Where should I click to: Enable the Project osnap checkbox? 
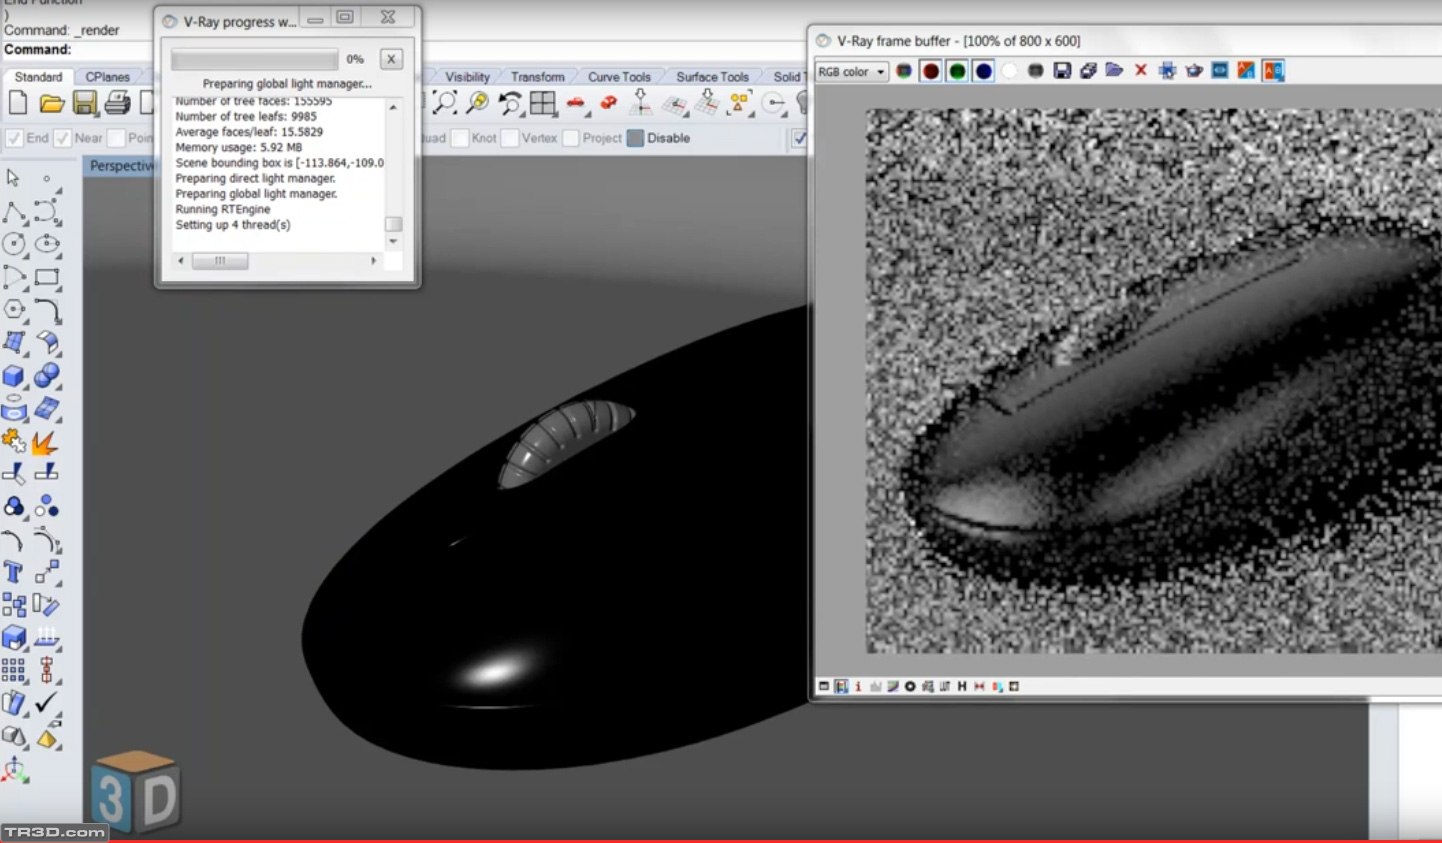(571, 138)
